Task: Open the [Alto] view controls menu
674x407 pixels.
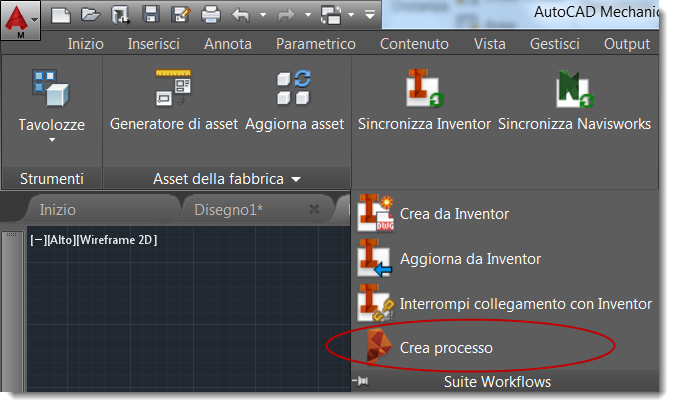Action: [61, 240]
